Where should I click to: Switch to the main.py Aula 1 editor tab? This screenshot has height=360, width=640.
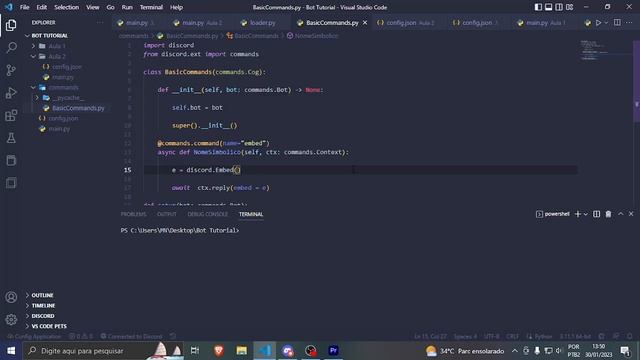click(x=546, y=23)
